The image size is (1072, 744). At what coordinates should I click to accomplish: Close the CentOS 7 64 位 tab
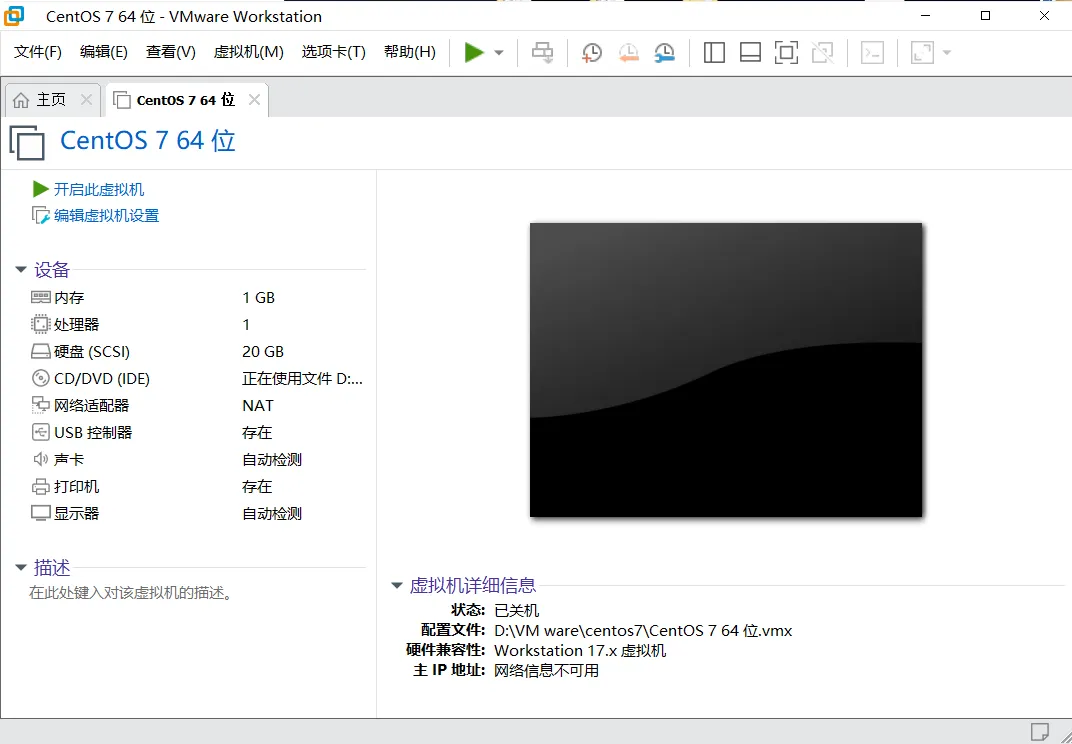[x=254, y=100]
